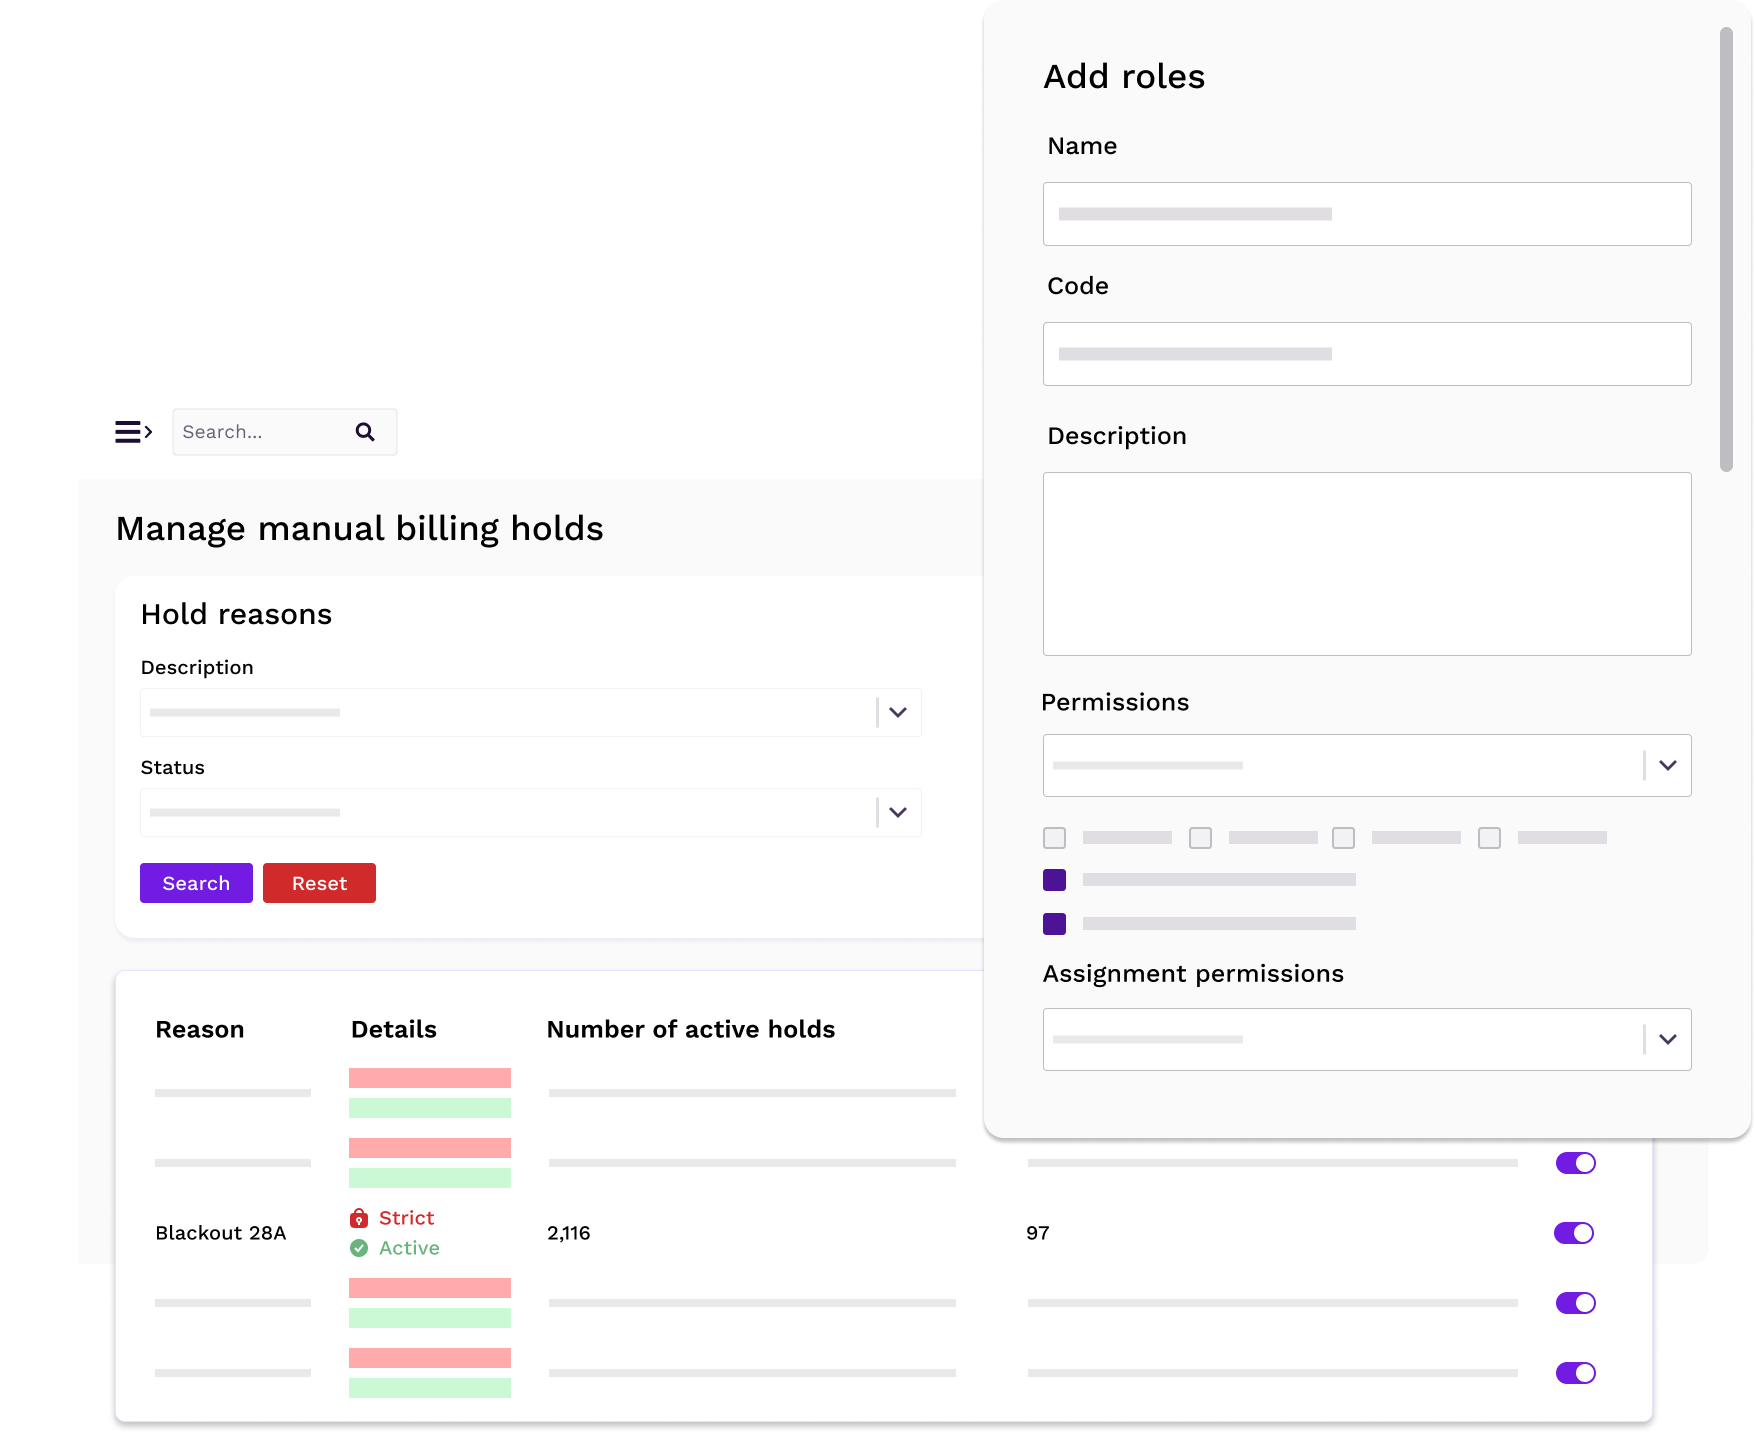Sort by Number of active holds header

[x=690, y=1029]
